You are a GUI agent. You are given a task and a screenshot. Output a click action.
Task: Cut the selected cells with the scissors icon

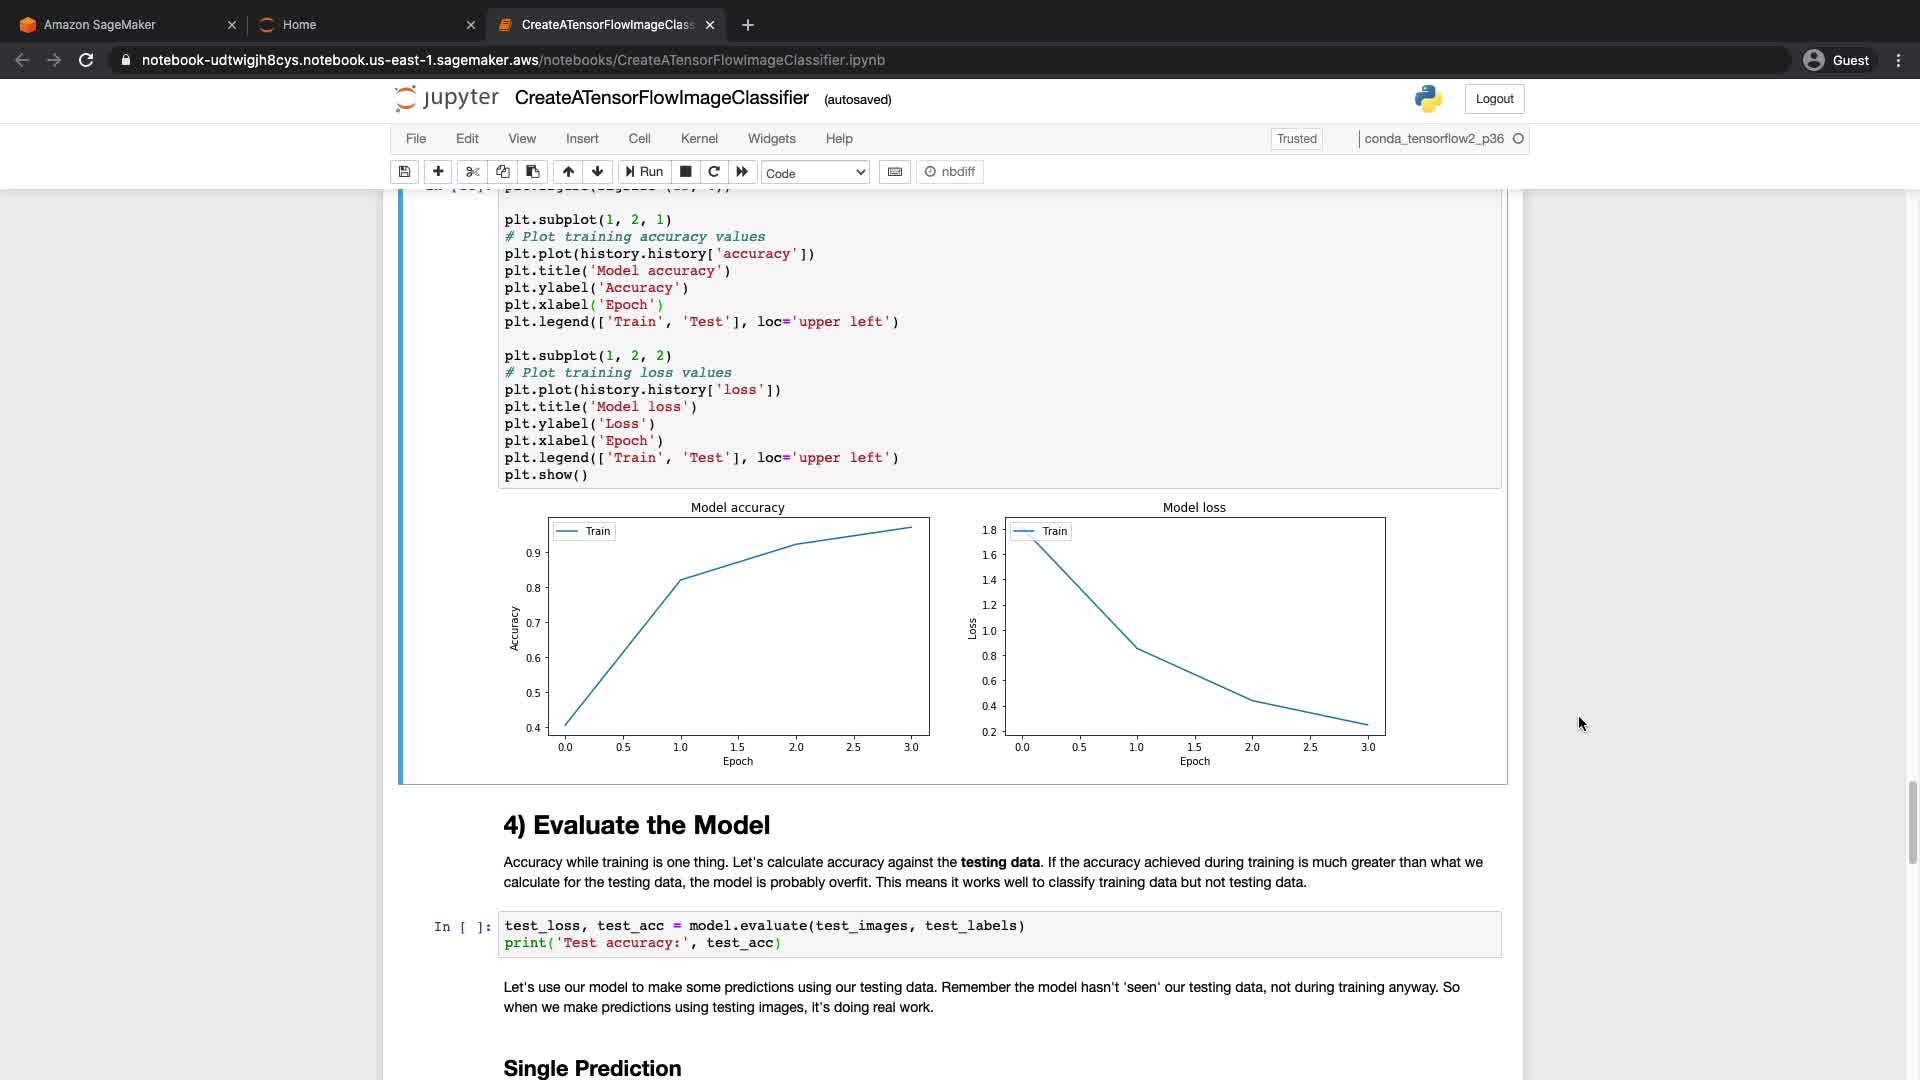(x=473, y=172)
